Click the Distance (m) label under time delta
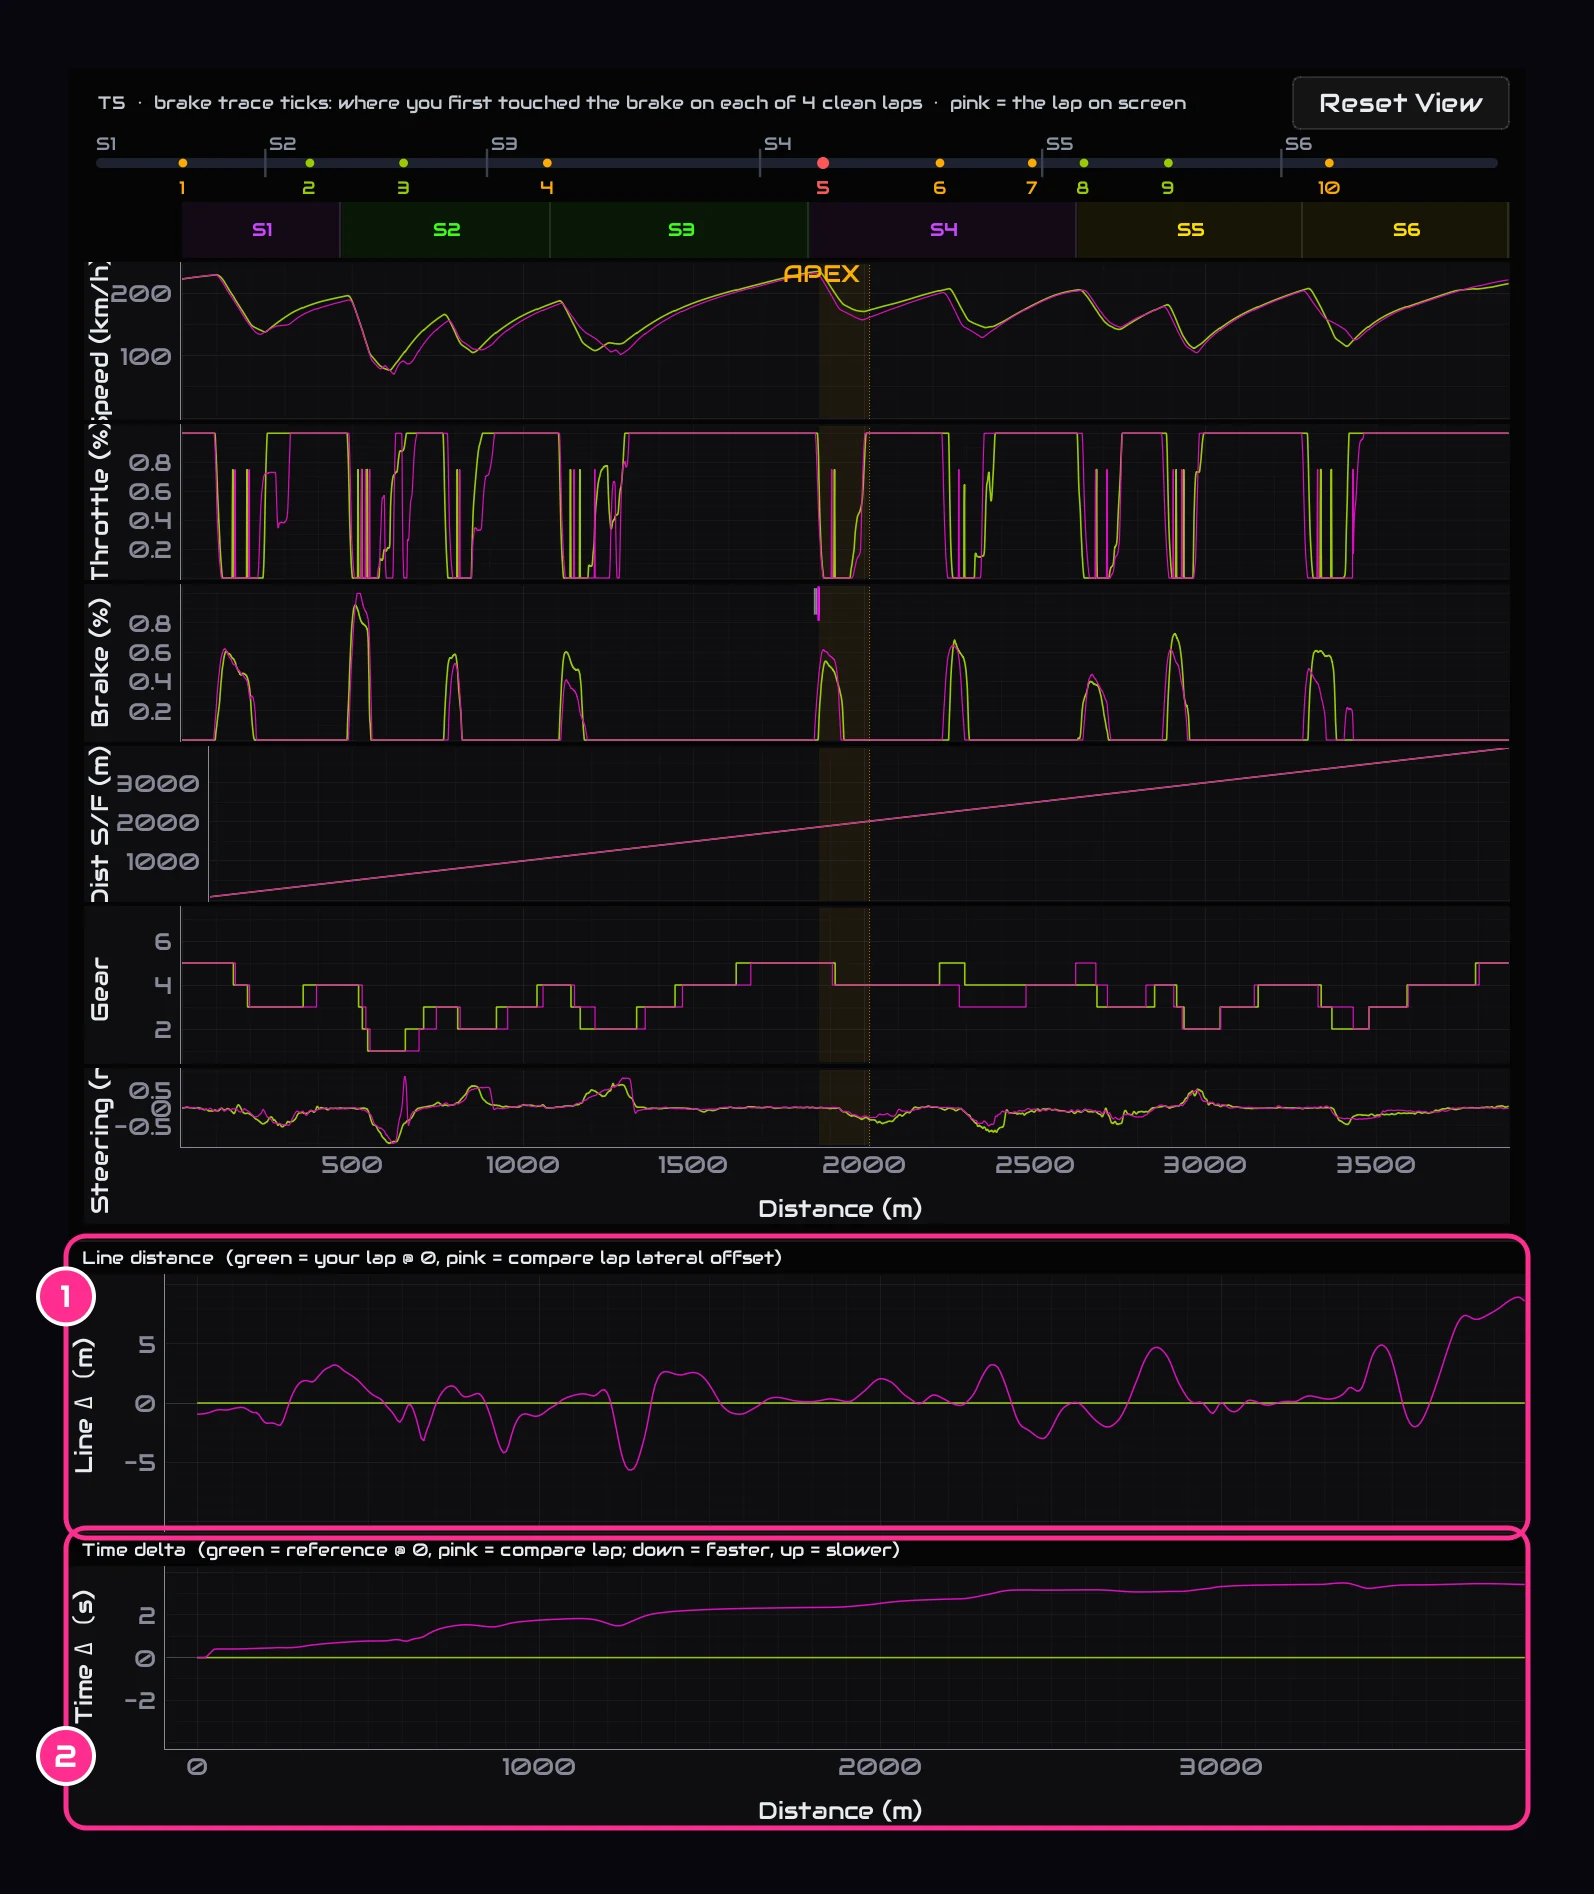Viewport: 1594px width, 1894px height. pos(840,1811)
